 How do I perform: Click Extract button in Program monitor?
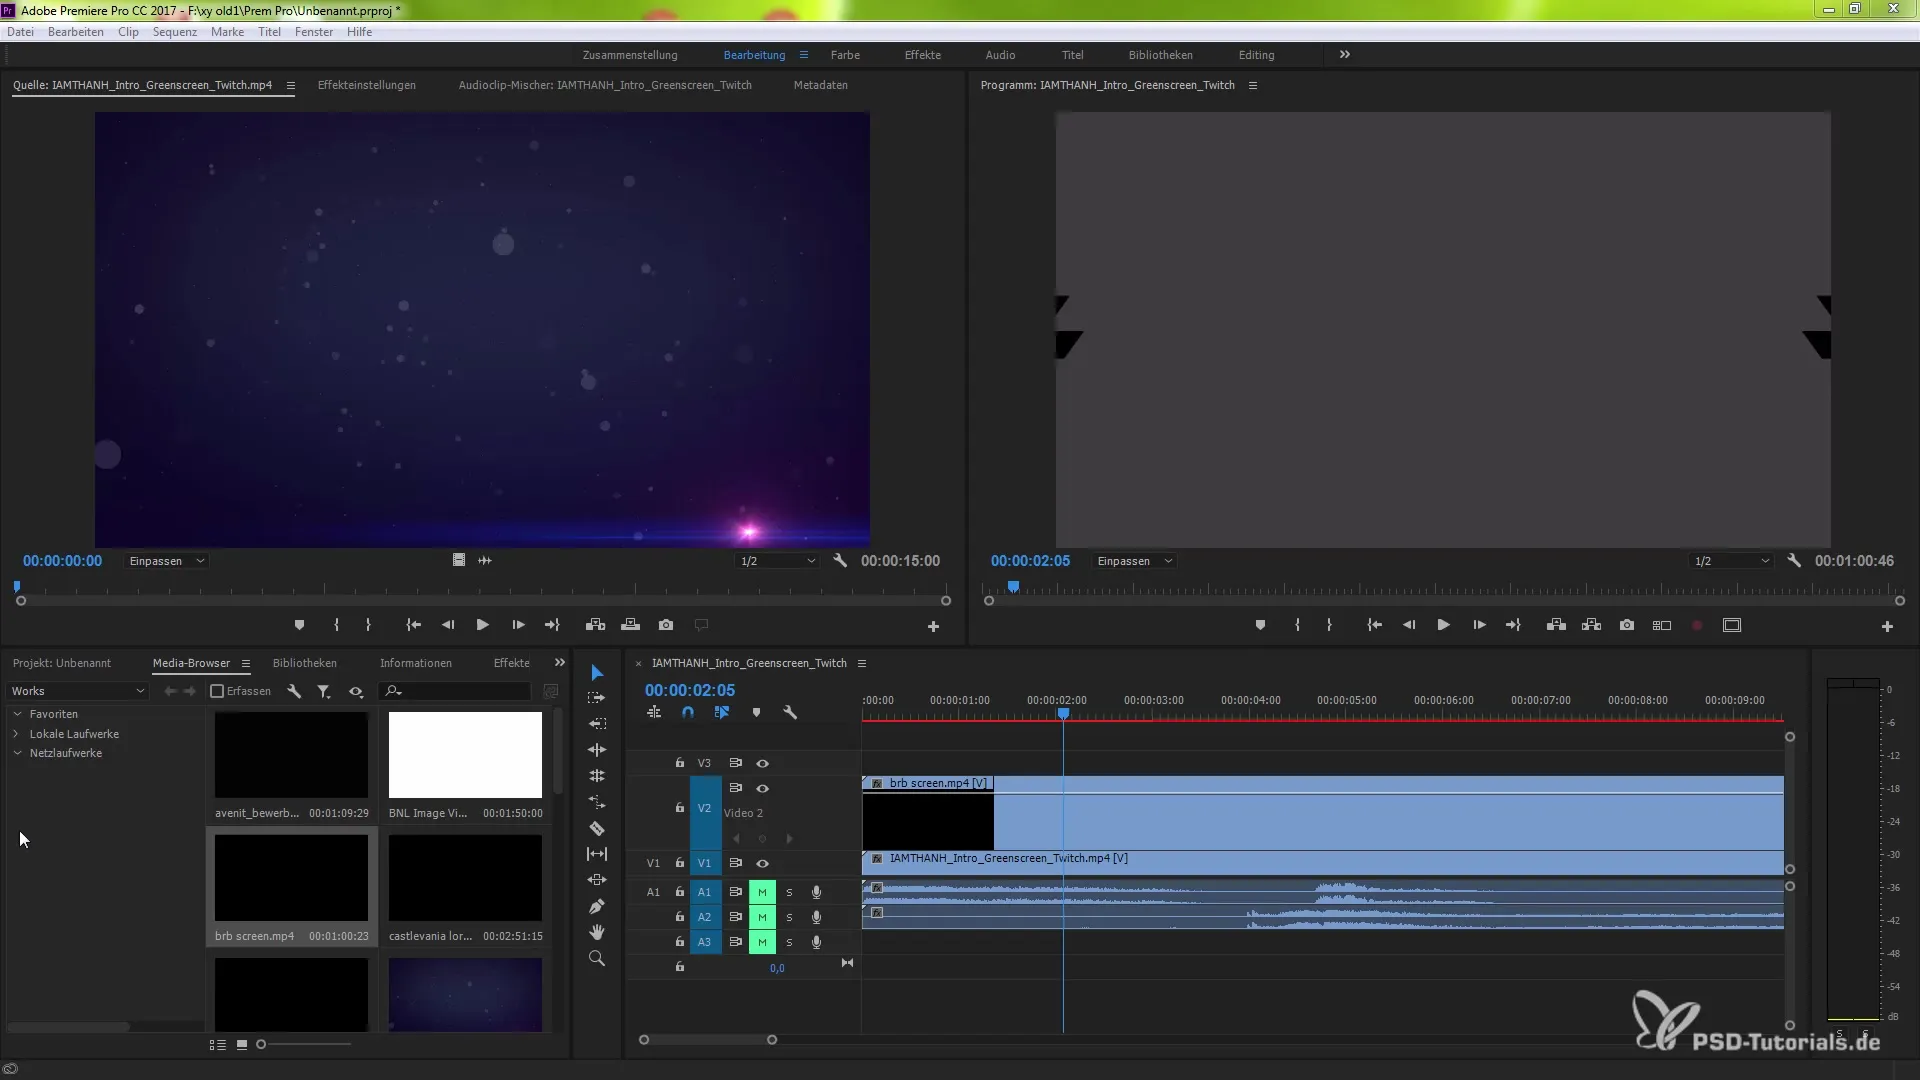(1592, 625)
